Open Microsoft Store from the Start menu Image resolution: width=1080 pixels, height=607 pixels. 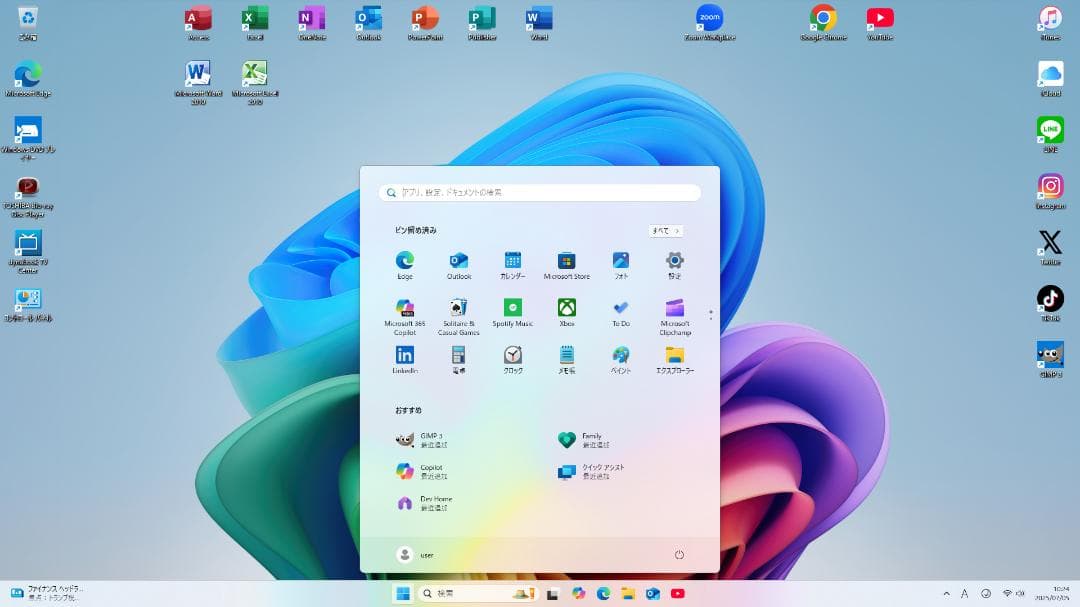566,261
